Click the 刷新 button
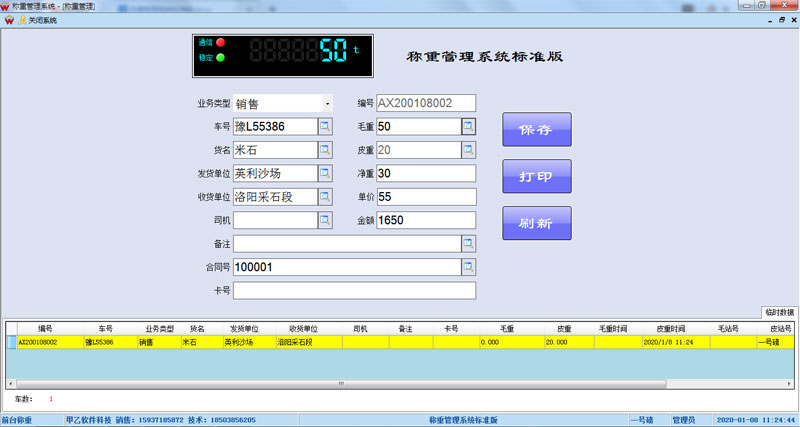This screenshot has width=800, height=427. (x=536, y=224)
